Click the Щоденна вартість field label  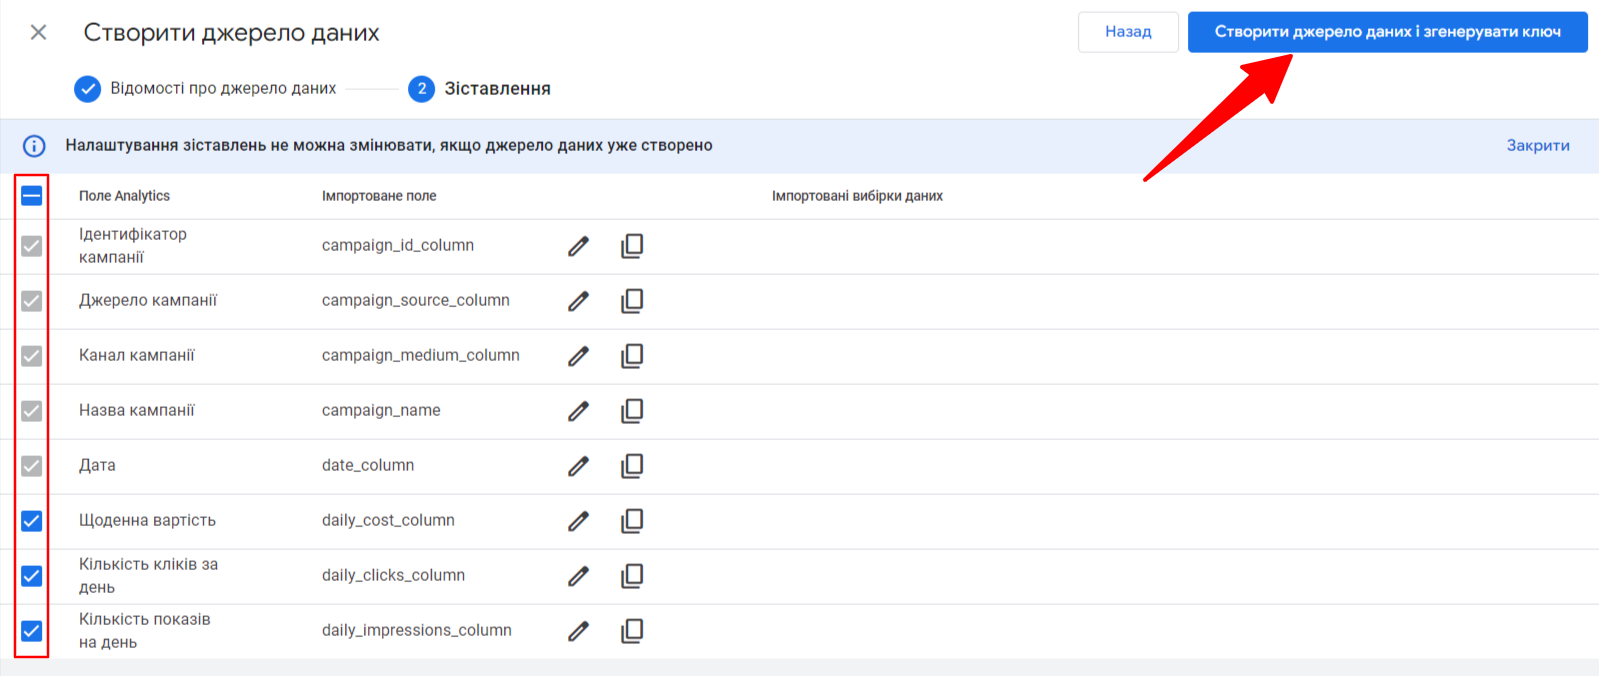point(148,521)
